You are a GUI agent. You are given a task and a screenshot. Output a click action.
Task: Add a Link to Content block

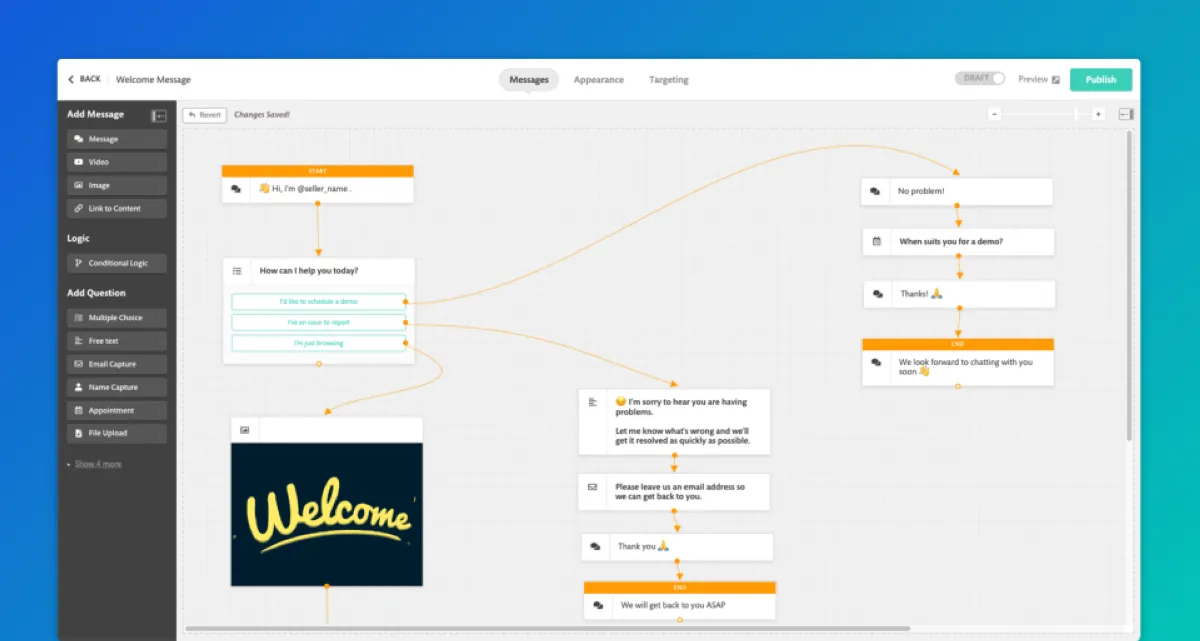117,208
